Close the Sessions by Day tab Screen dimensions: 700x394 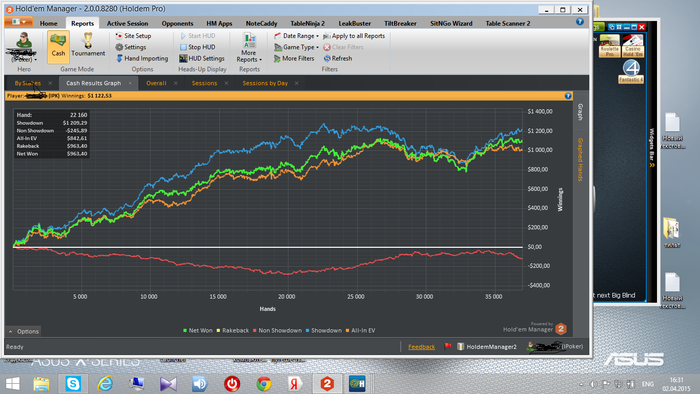[296, 83]
